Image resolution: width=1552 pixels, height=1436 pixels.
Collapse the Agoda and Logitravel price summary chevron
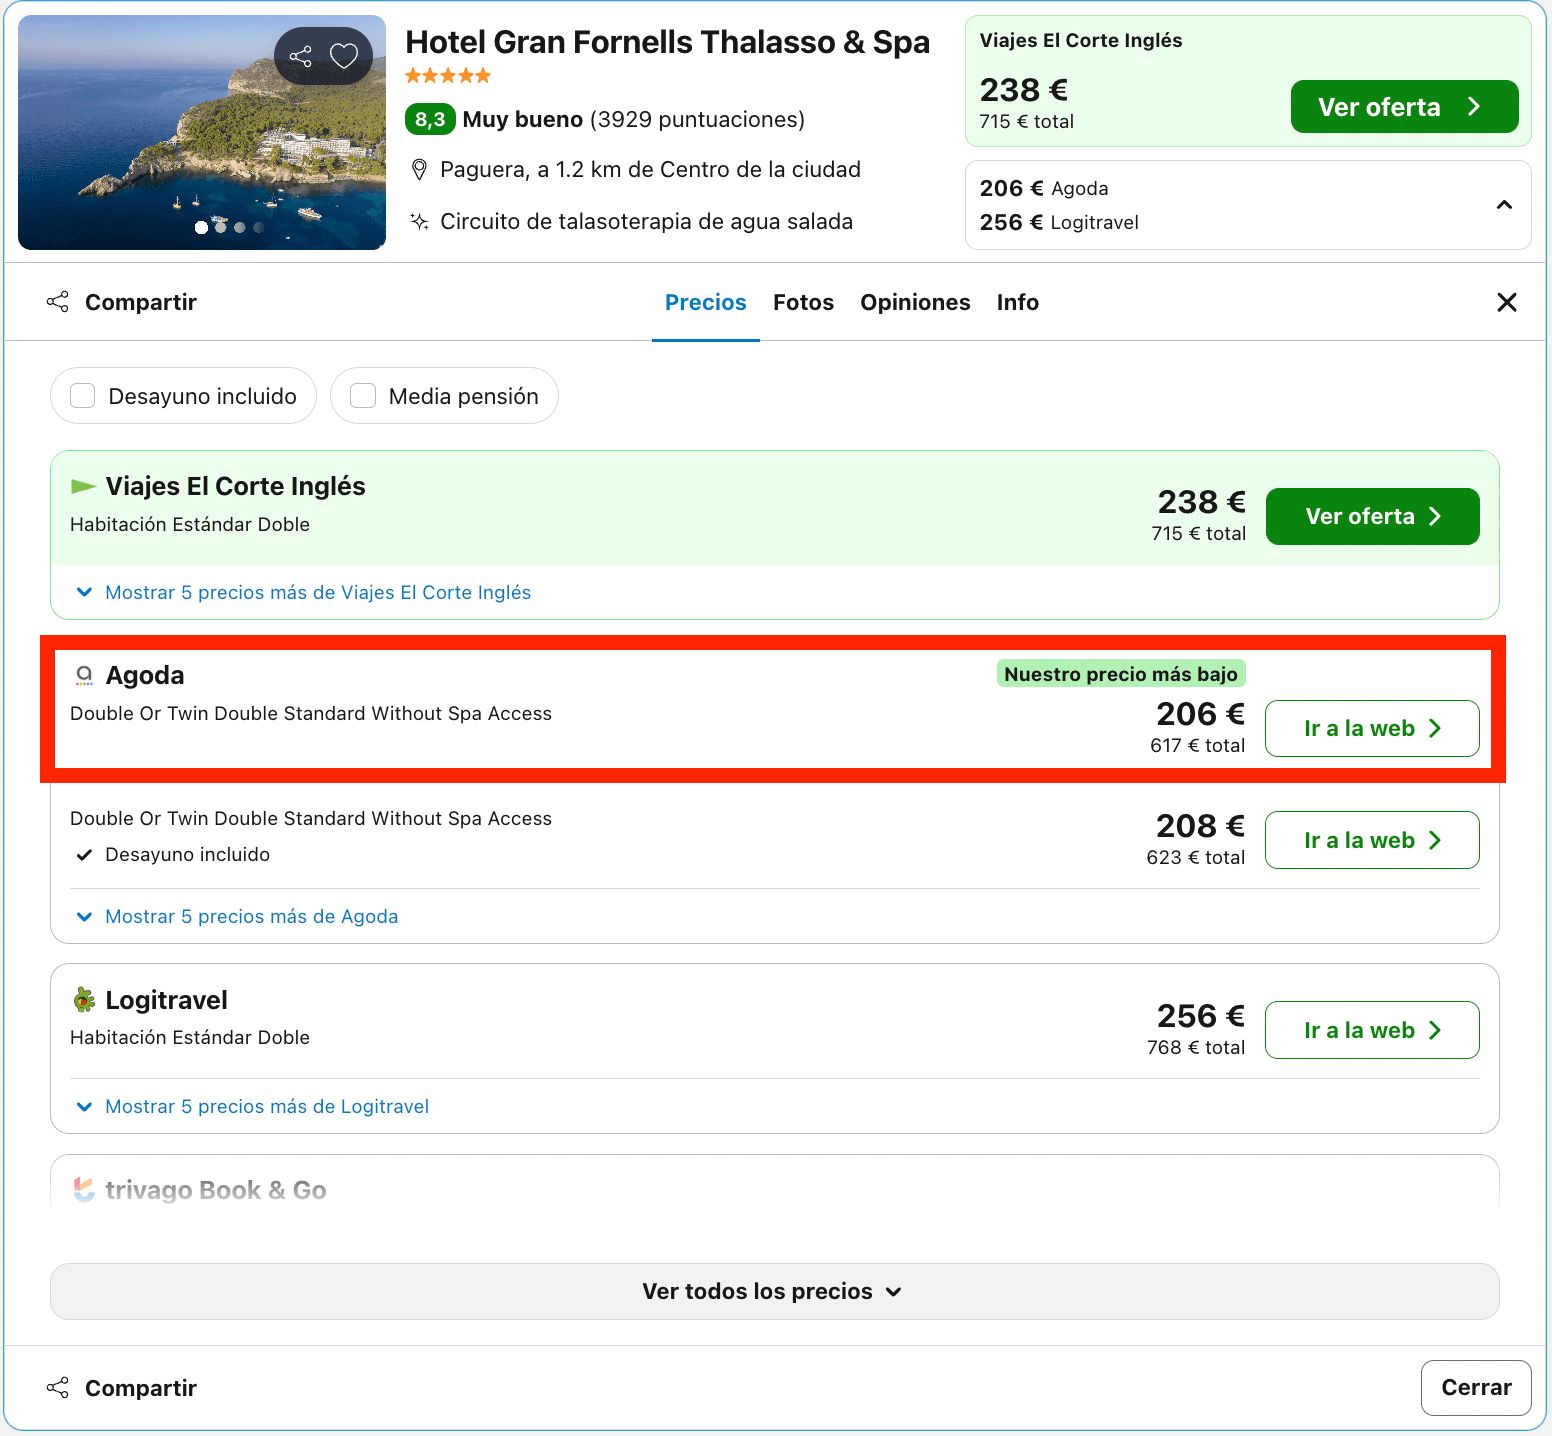(x=1504, y=205)
